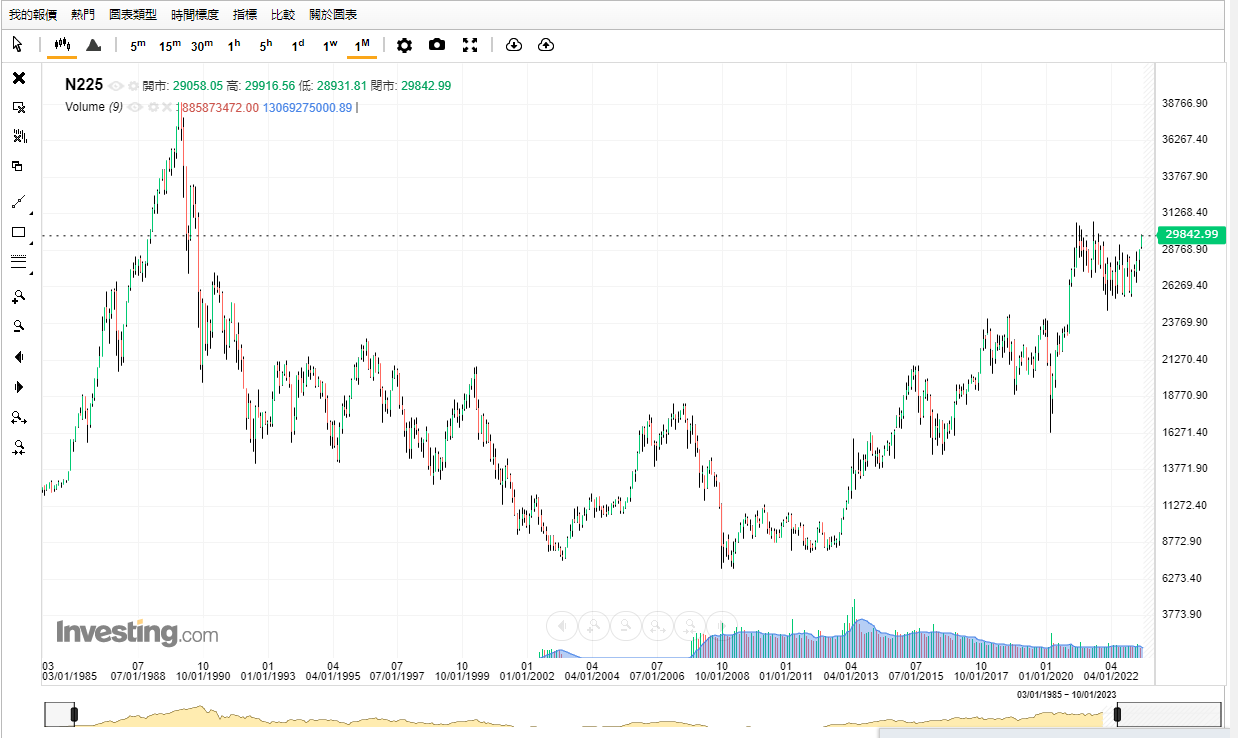Click the Volume indicator label
This screenshot has width=1238, height=738.
tap(94, 107)
